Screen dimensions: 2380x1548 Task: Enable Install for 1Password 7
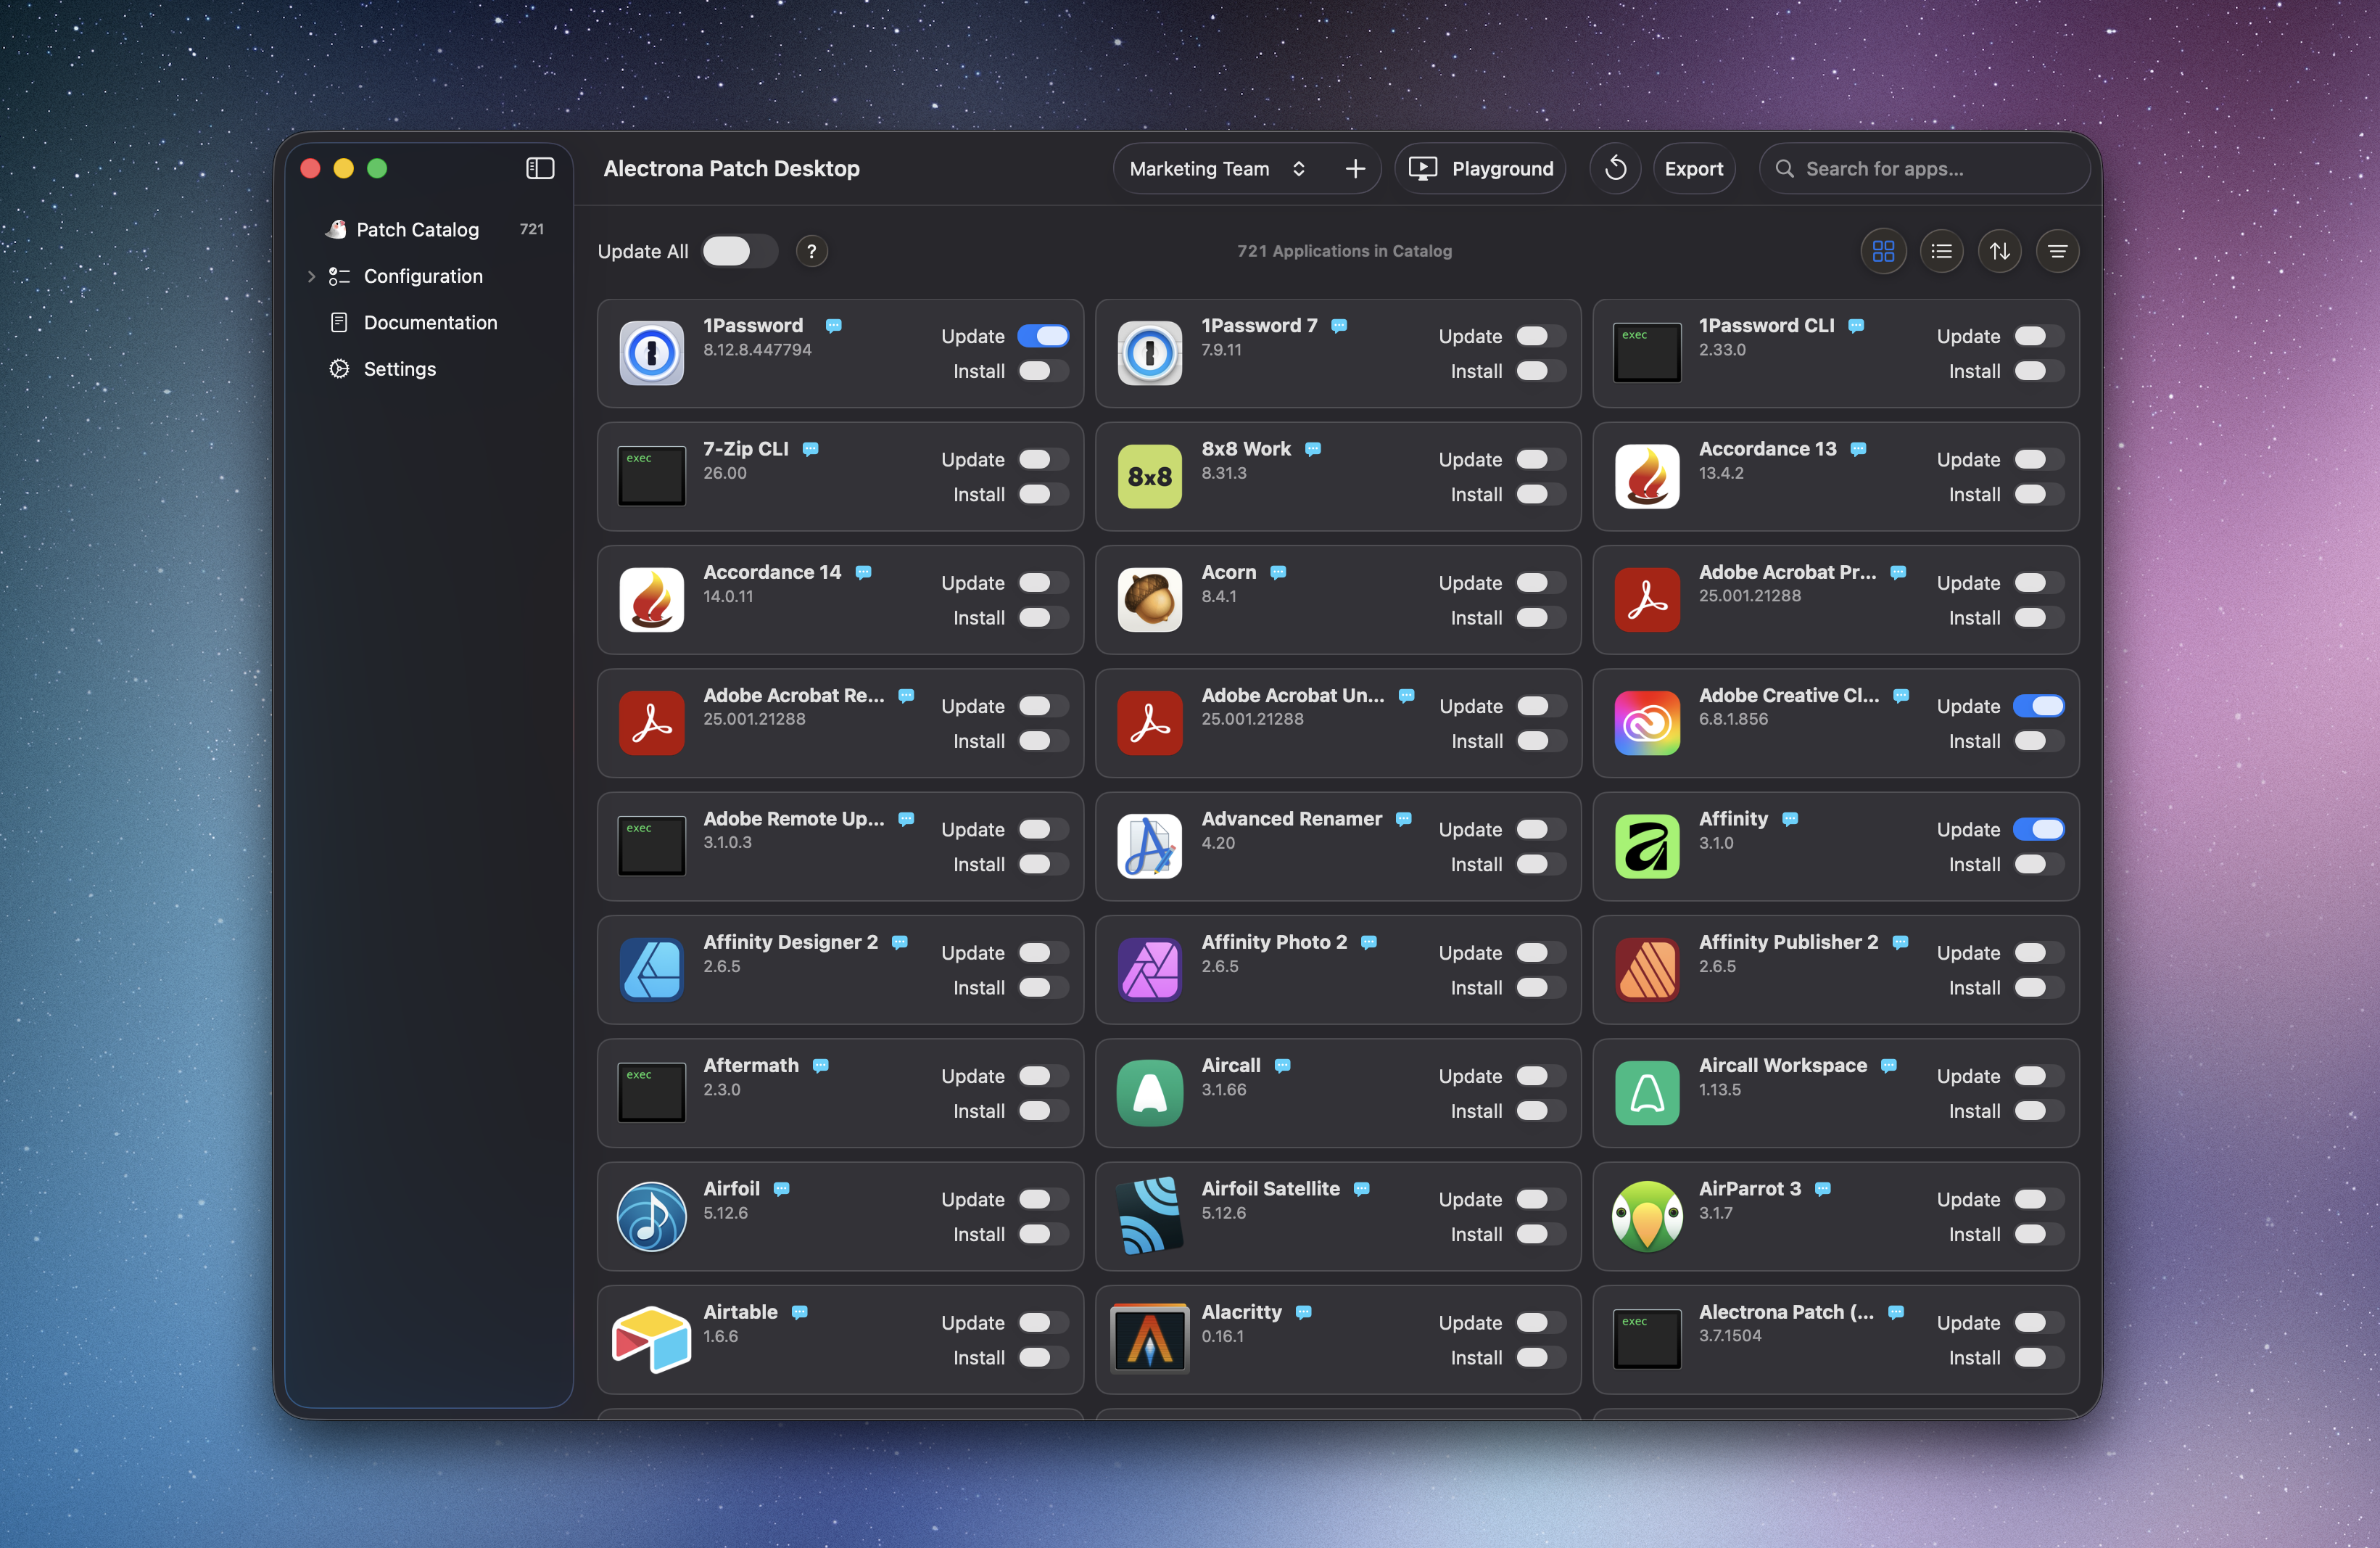click(x=1541, y=371)
